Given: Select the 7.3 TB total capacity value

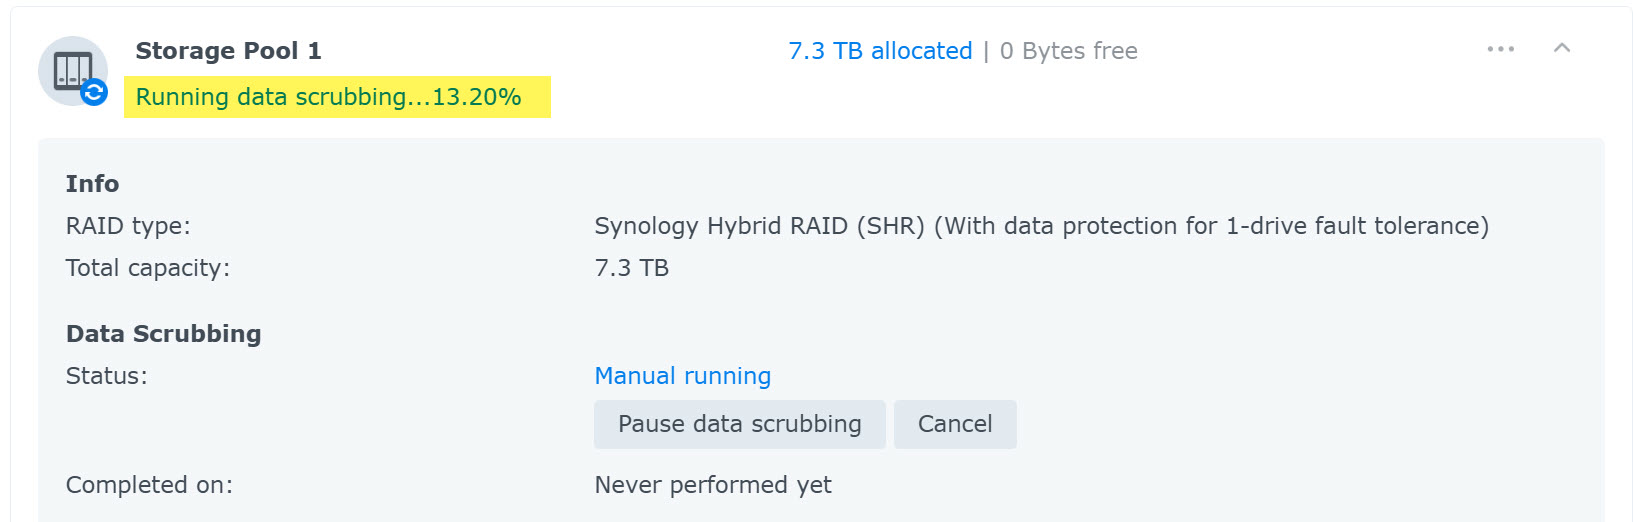Looking at the screenshot, I should pos(632,268).
